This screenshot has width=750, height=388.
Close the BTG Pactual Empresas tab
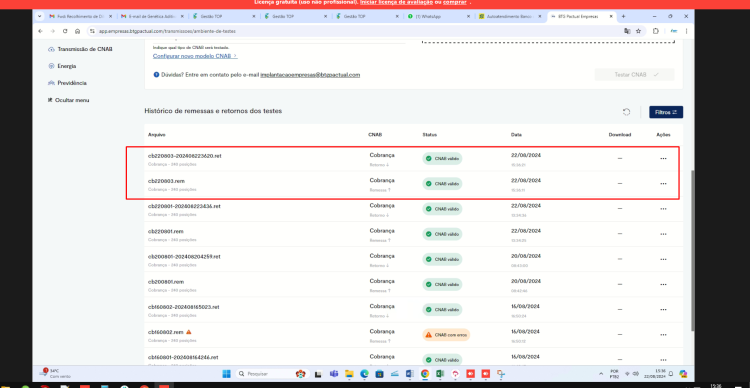pyautogui.click(x=611, y=16)
